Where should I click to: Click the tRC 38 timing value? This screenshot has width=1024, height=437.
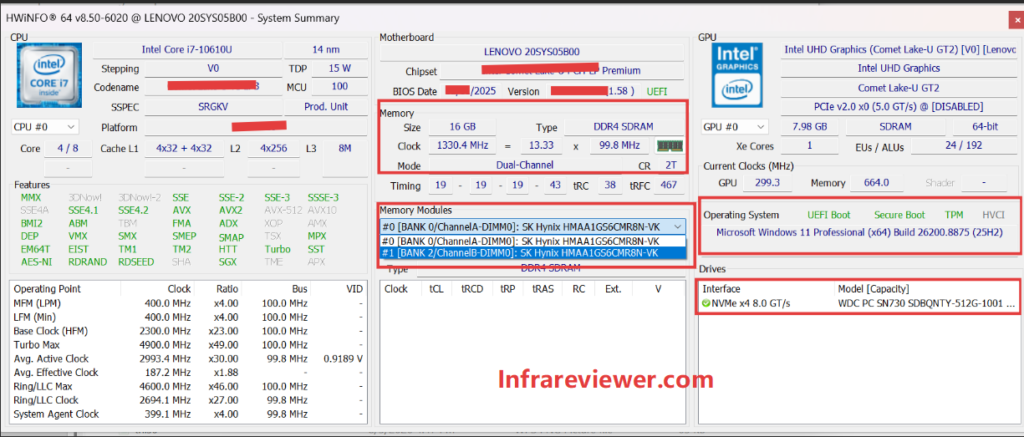coord(610,186)
